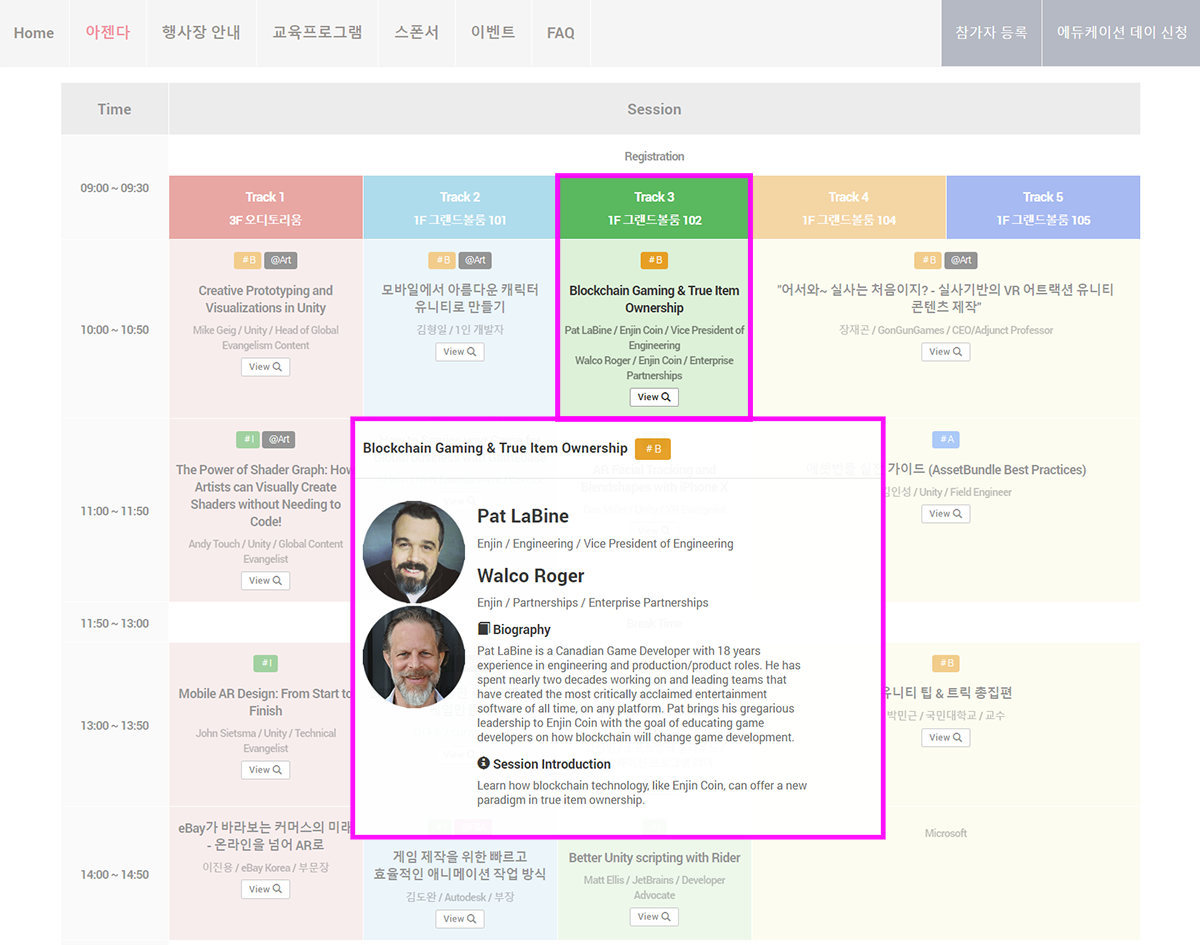Viewport: 1200px width, 945px height.
Task: Click the #B tag on Creative Prototyping
Action: pos(248,261)
